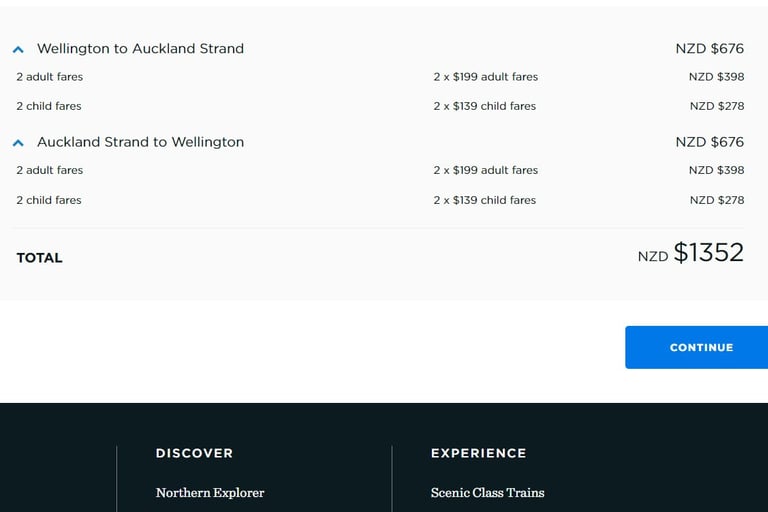Viewport: 768px width, 512px height.
Task: Select the EXPERIENCE footer heading
Action: [479, 453]
